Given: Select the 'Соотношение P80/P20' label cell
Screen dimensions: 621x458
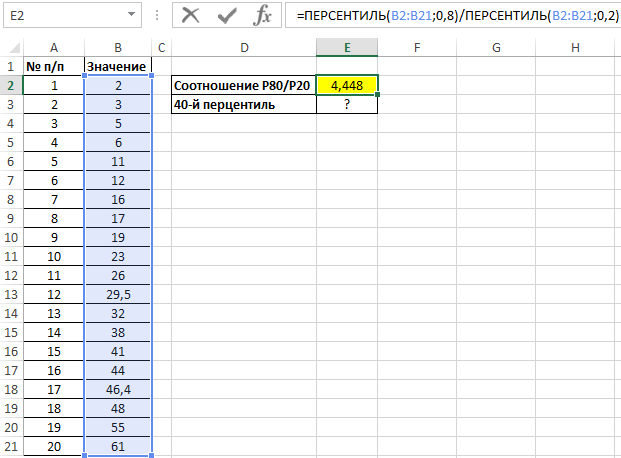Looking at the screenshot, I should coord(243,85).
